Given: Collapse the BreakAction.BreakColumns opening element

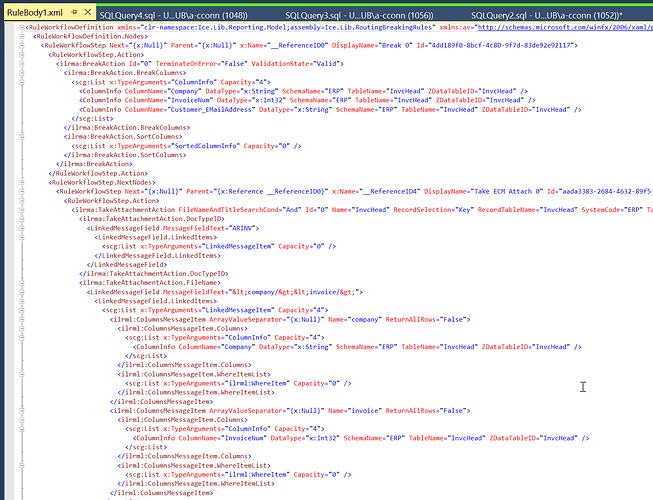Looking at the screenshot, I should [x=22, y=73].
